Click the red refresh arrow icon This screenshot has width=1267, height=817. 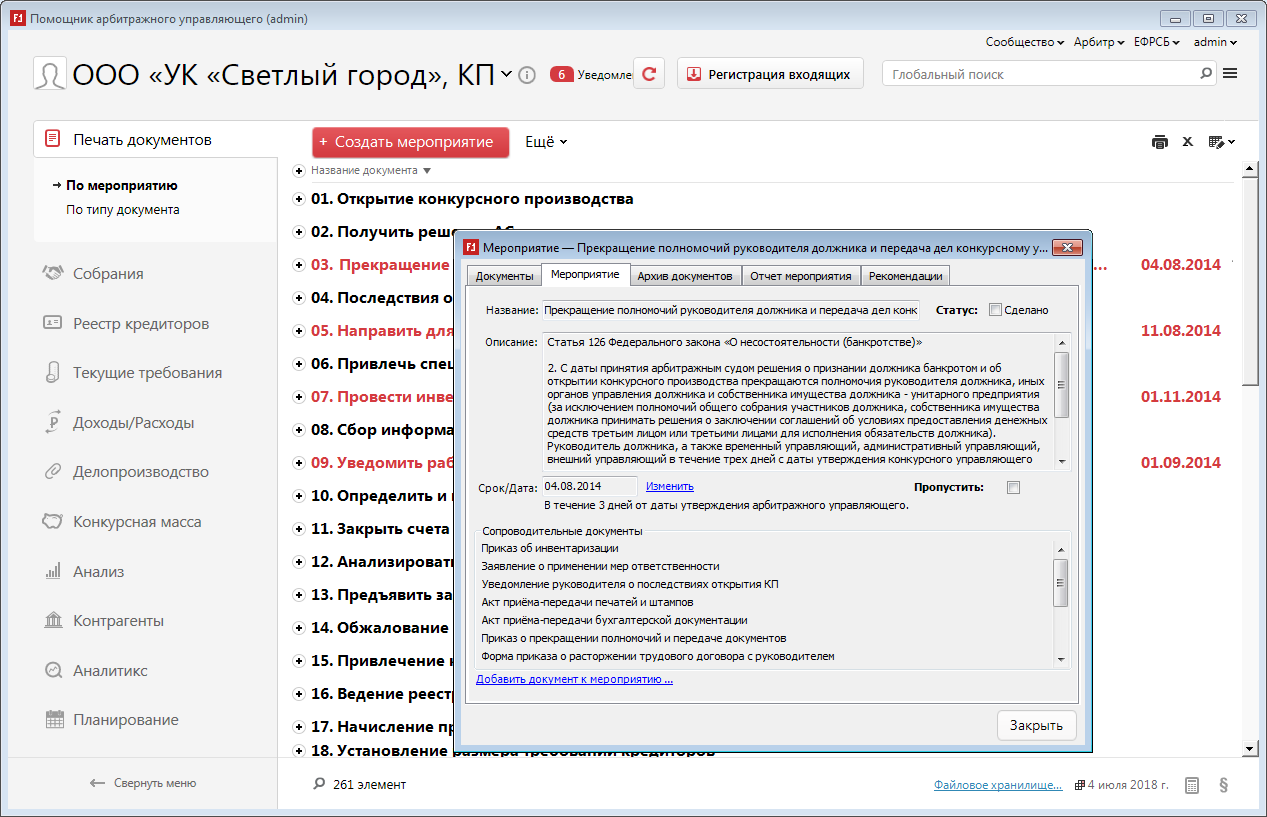point(649,74)
